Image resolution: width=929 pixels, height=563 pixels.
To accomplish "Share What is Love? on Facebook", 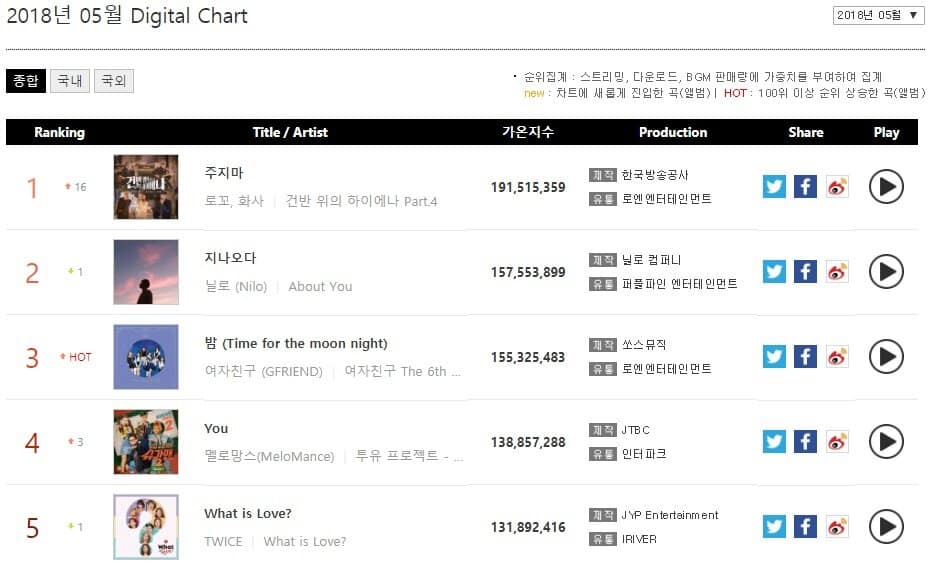I will pyautogui.click(x=805, y=527).
